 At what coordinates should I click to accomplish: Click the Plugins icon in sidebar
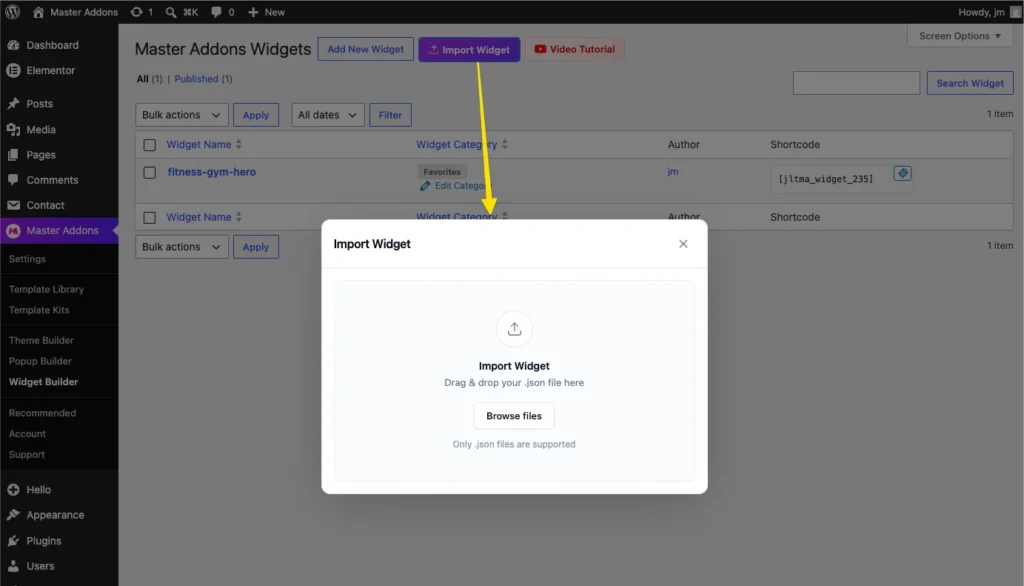coord(13,541)
